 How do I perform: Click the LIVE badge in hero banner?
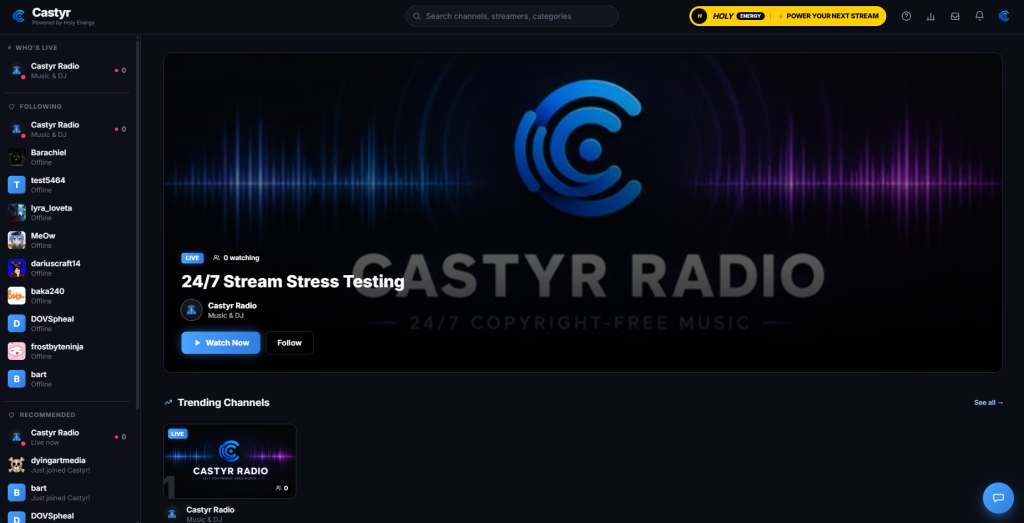click(192, 258)
